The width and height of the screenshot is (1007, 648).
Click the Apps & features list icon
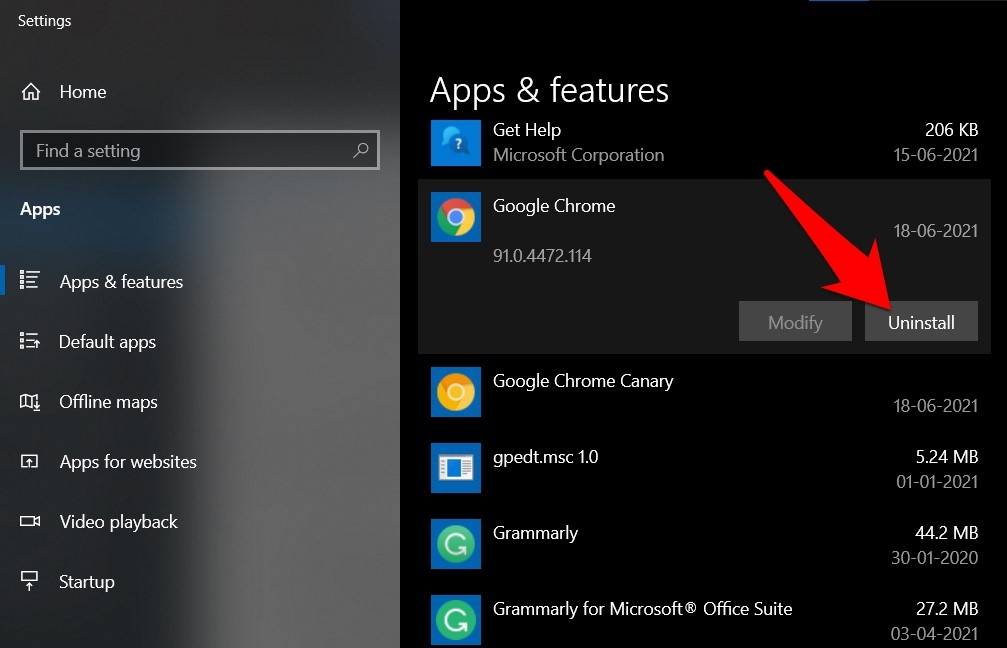tap(30, 280)
